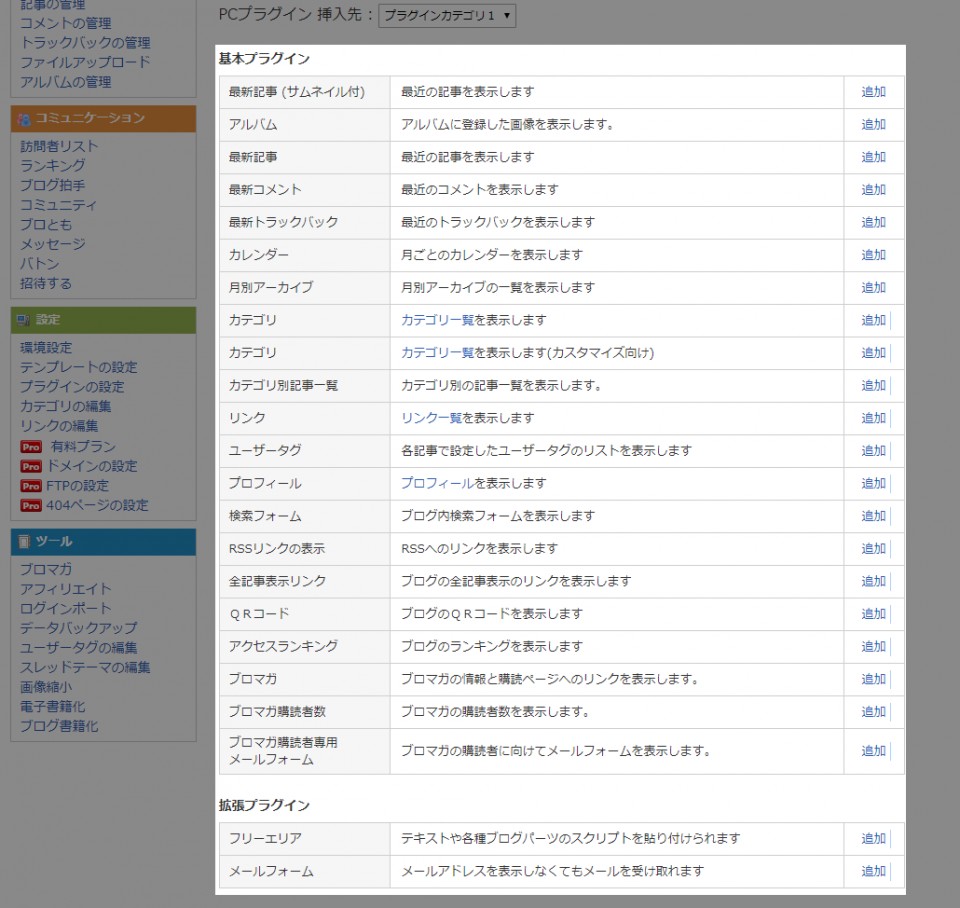Open メッセージ in sidebar
Screen dimensions: 960x908
click(53, 244)
